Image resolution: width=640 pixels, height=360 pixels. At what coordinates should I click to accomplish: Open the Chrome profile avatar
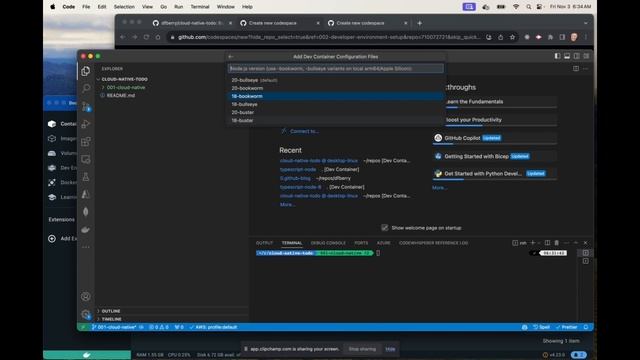pos(574,37)
